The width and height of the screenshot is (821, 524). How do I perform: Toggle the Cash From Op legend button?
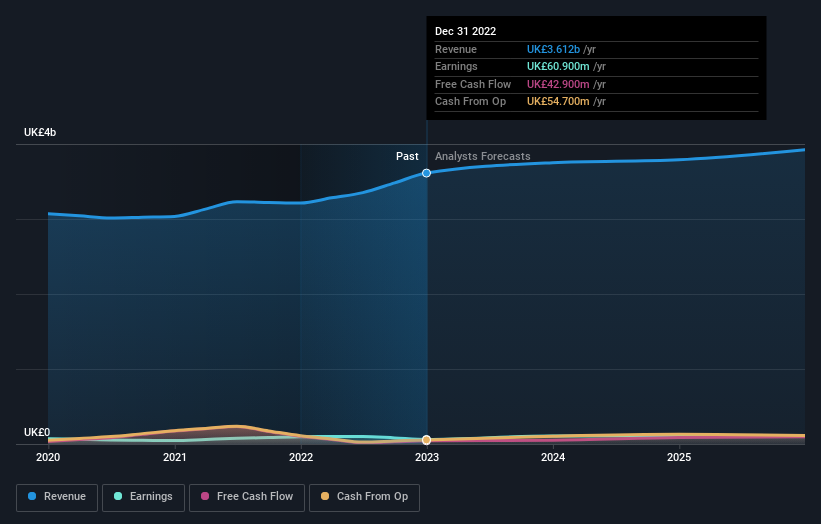tap(364, 497)
